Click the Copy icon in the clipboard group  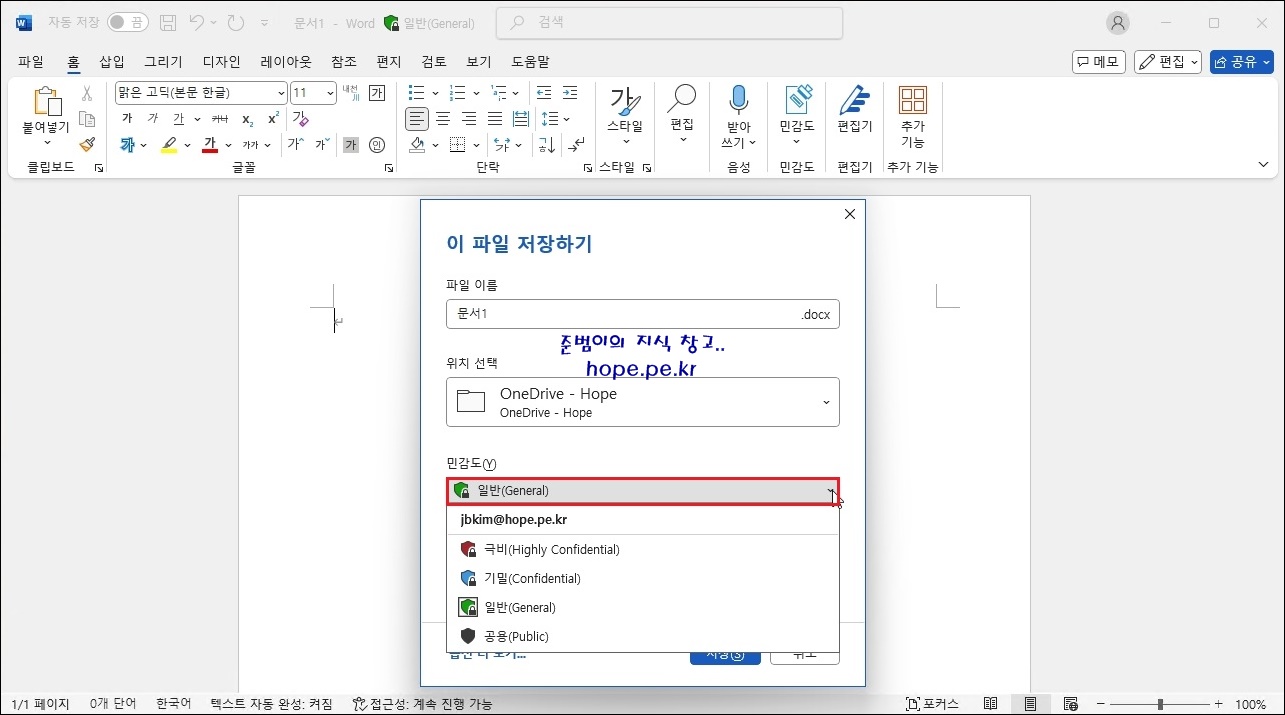(x=87, y=119)
